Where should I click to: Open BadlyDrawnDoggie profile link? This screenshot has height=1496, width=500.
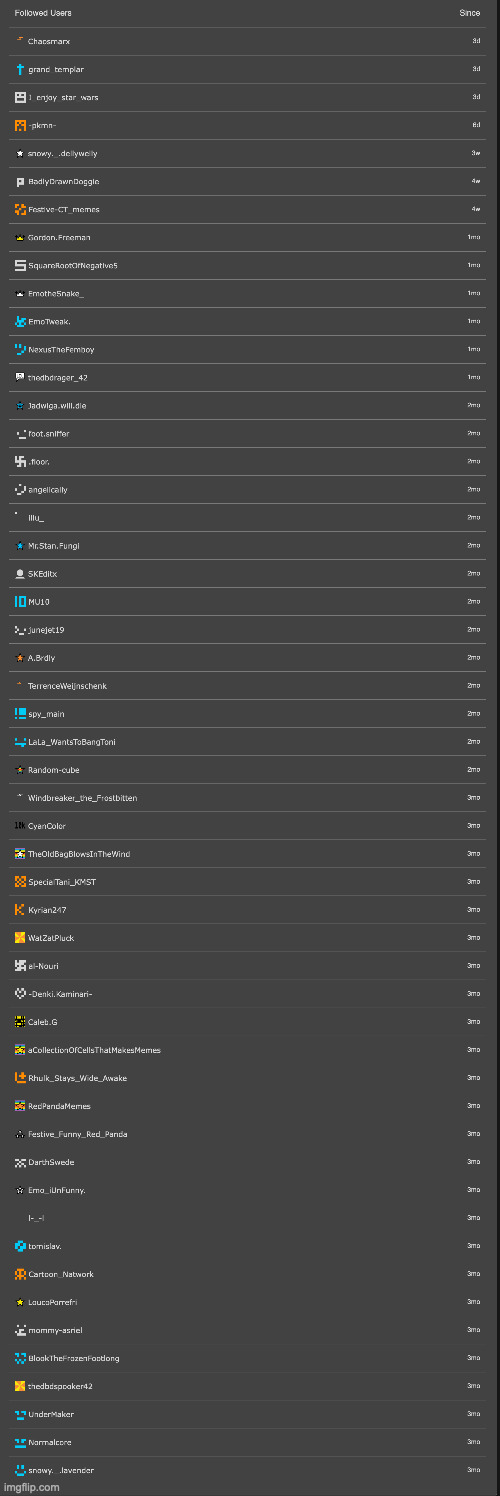(x=64, y=181)
